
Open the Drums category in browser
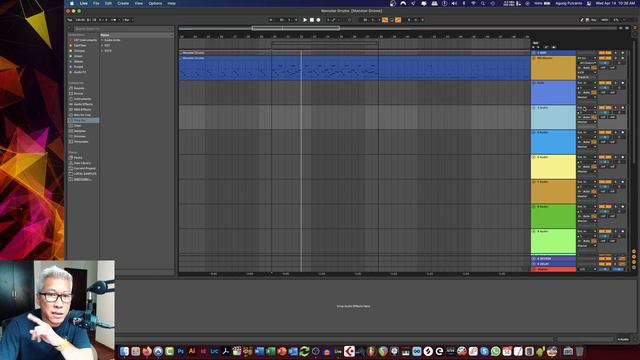tap(78, 93)
